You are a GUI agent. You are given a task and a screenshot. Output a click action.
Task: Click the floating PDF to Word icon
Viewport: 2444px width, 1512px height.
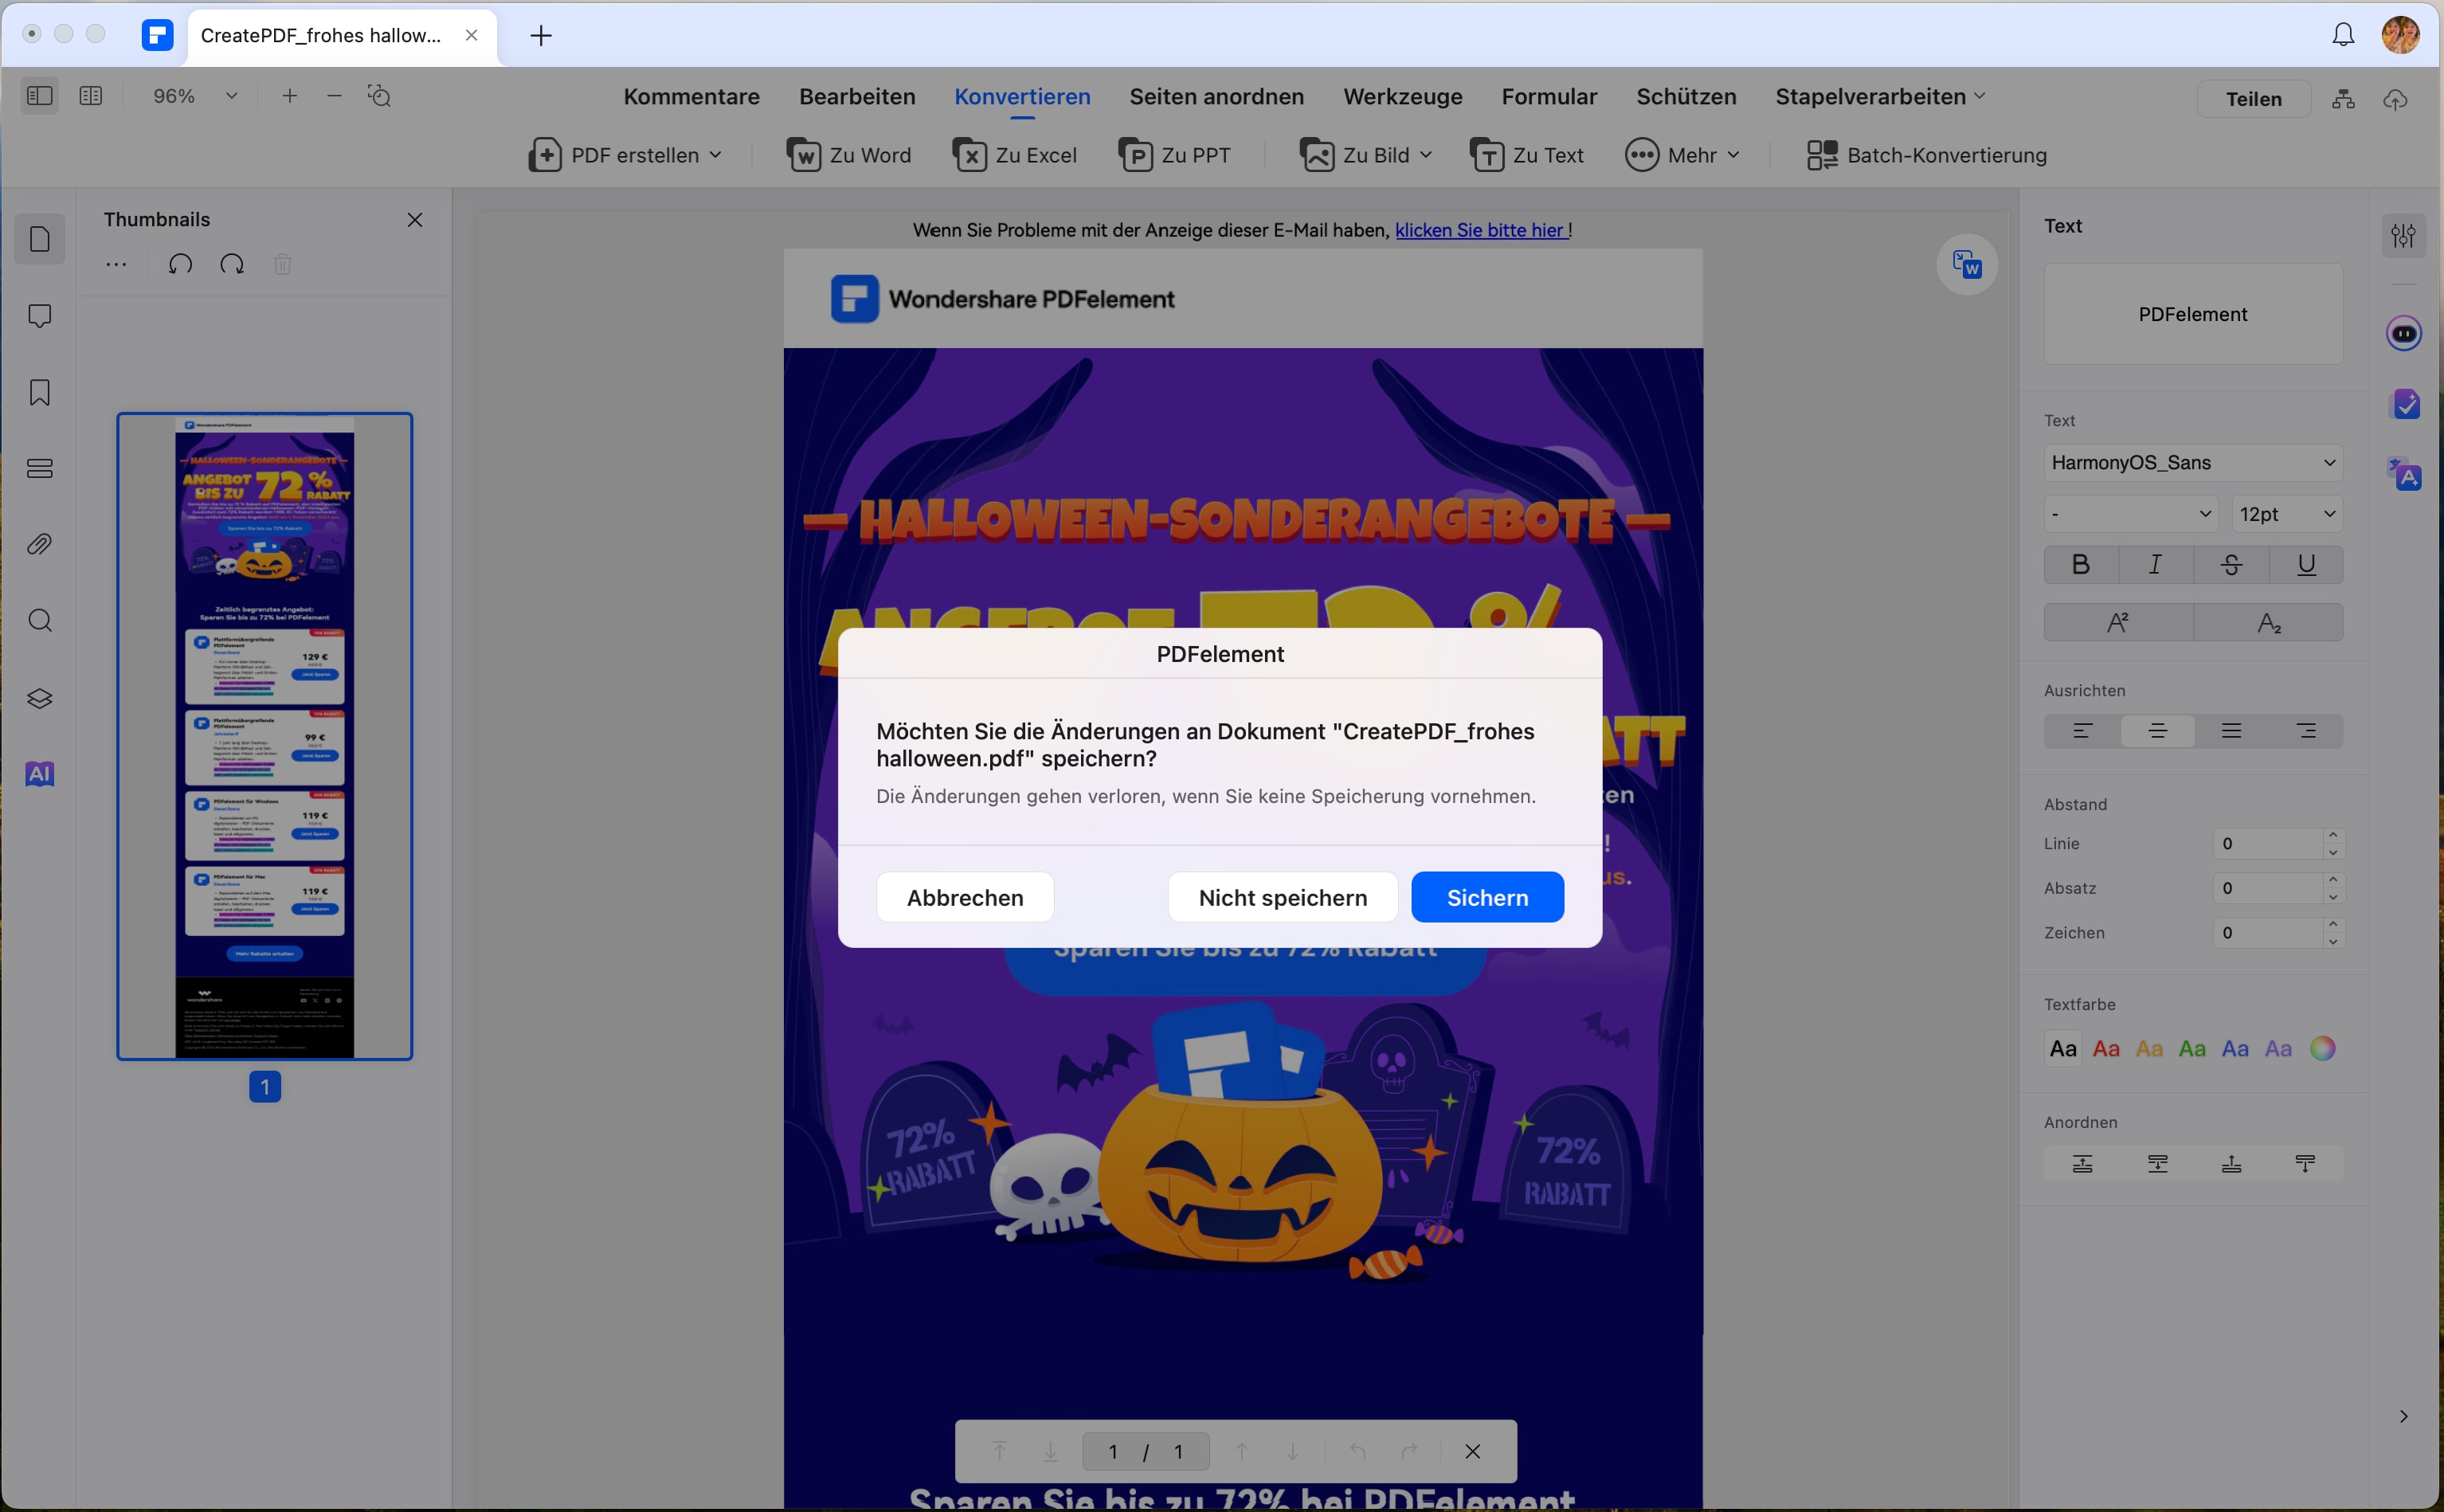tap(1967, 265)
